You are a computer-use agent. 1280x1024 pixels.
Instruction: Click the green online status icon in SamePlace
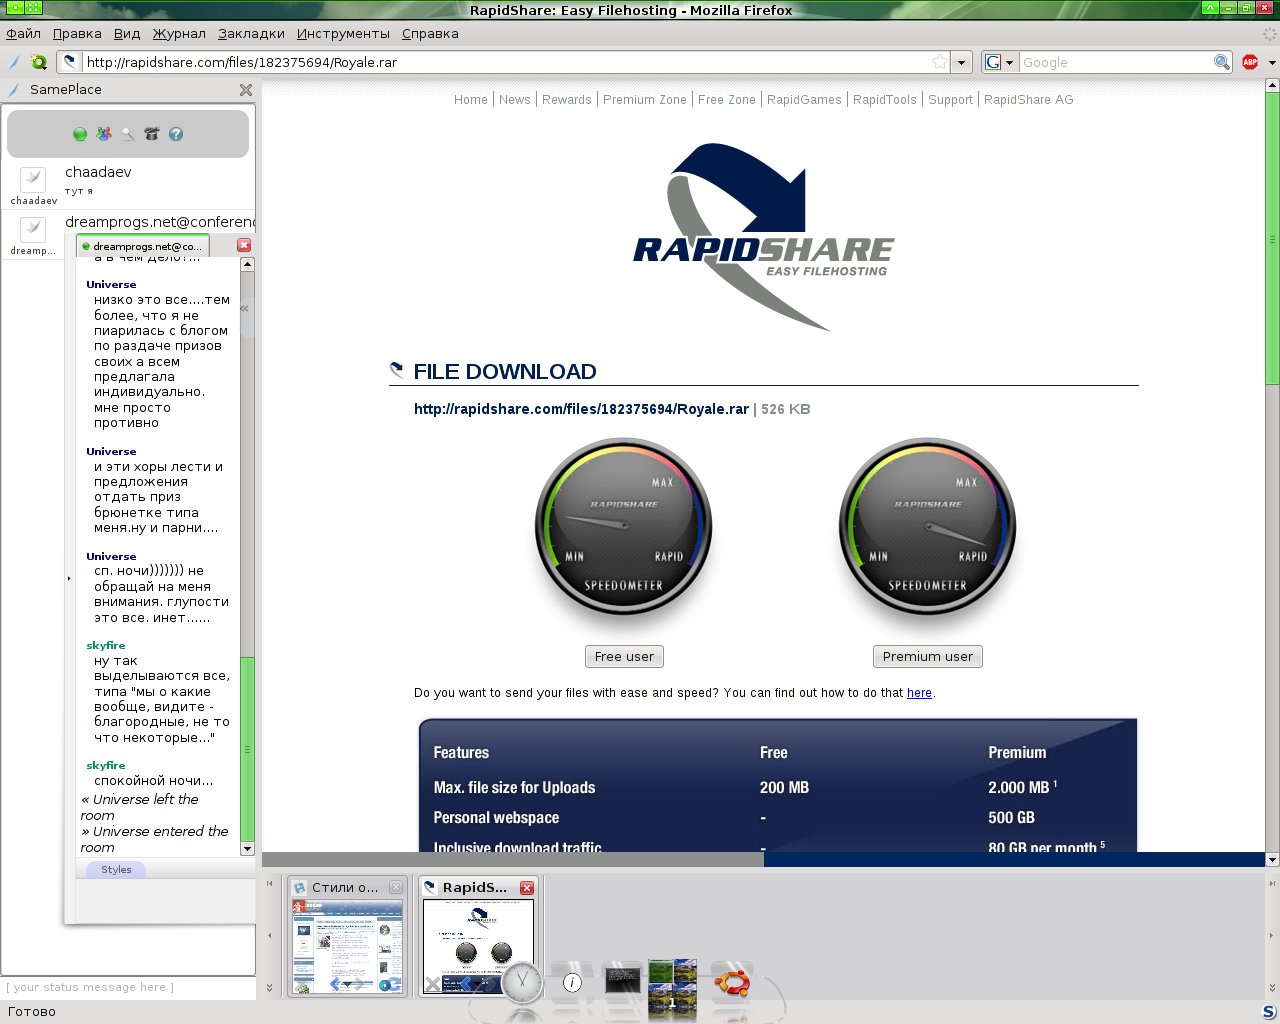pos(80,134)
